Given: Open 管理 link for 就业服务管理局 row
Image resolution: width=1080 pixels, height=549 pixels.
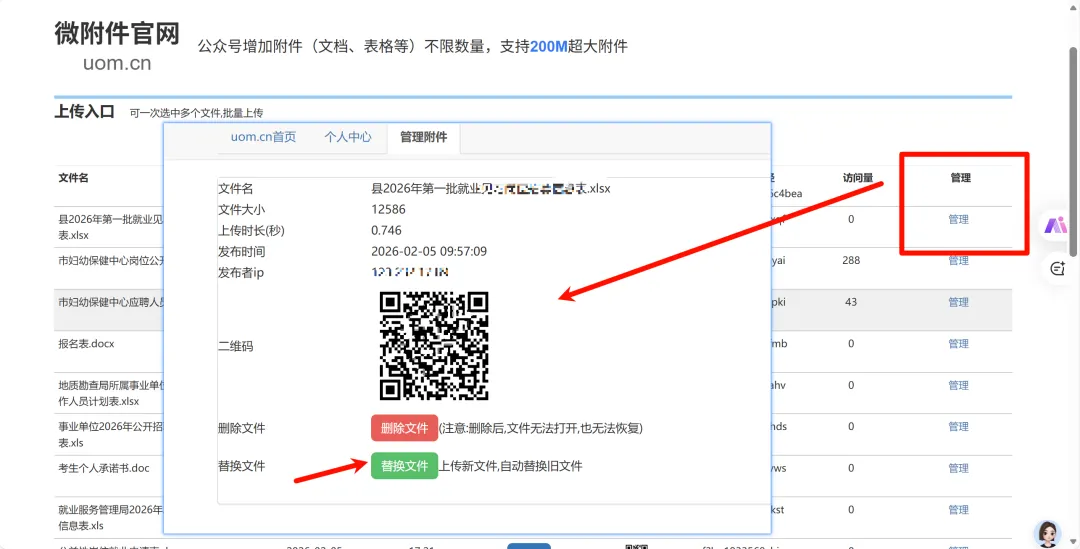Looking at the screenshot, I should coord(958,510).
